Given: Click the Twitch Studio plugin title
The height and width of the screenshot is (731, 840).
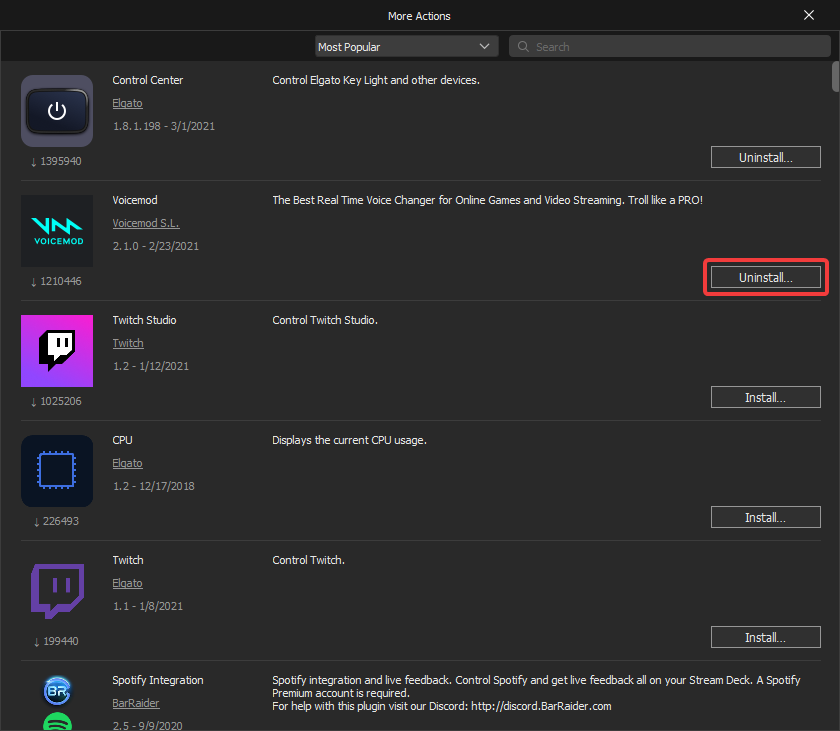Looking at the screenshot, I should (x=144, y=320).
